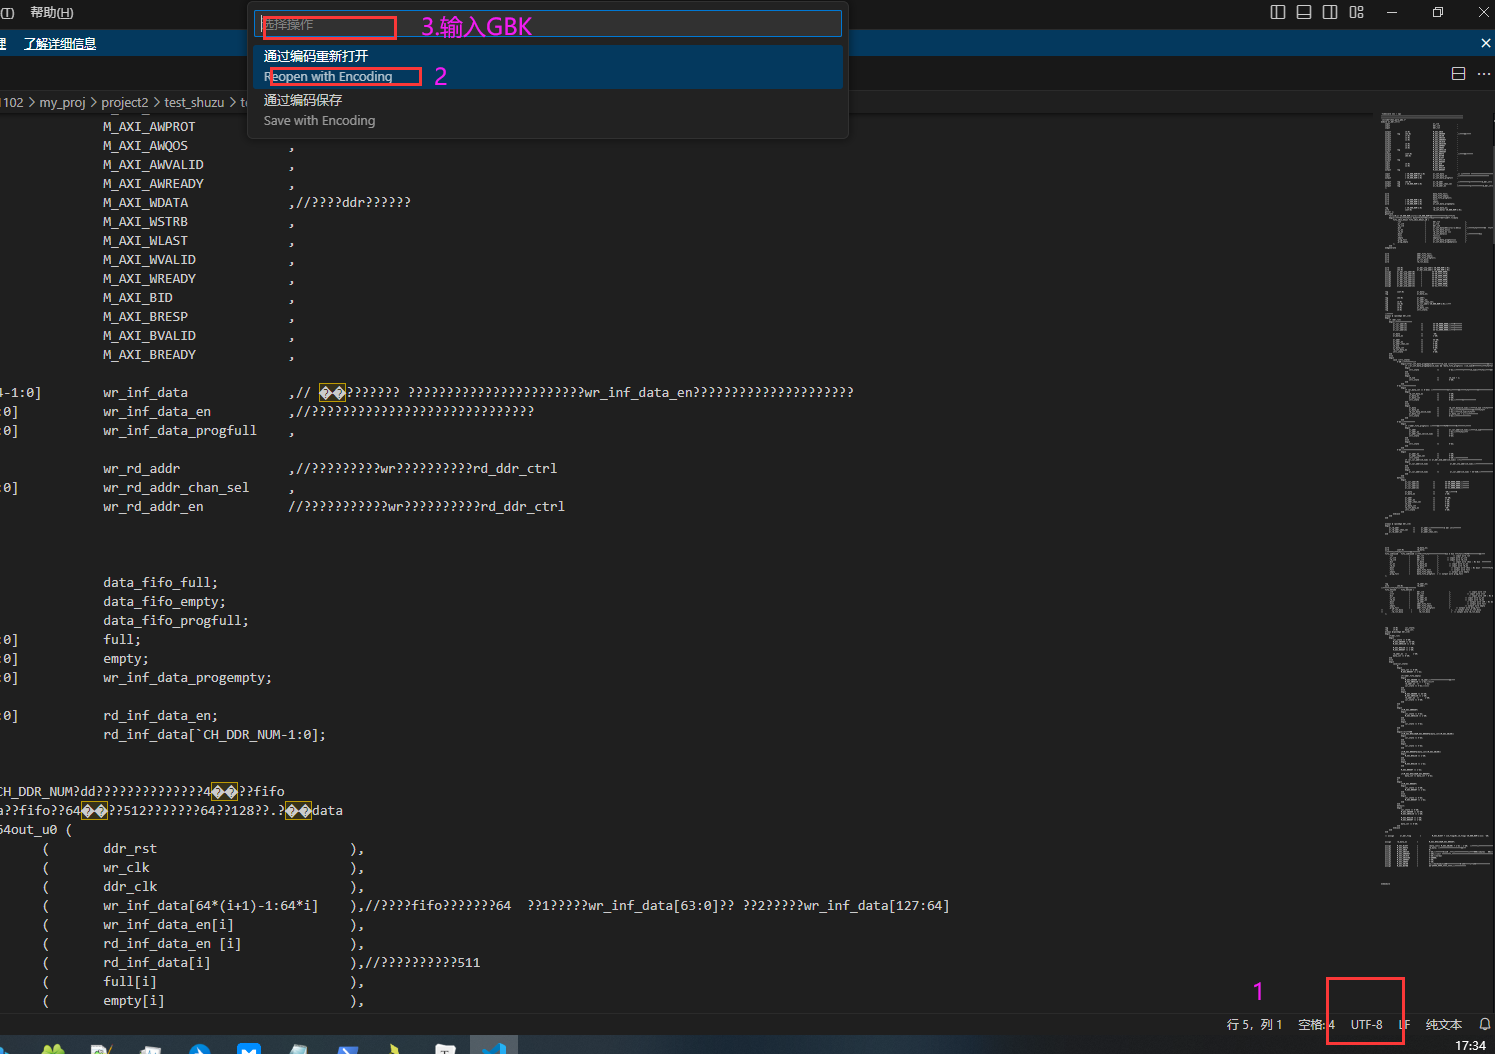The image size is (1495, 1054).
Task: Click the M_AXI_AWREADY line
Action: tap(153, 184)
